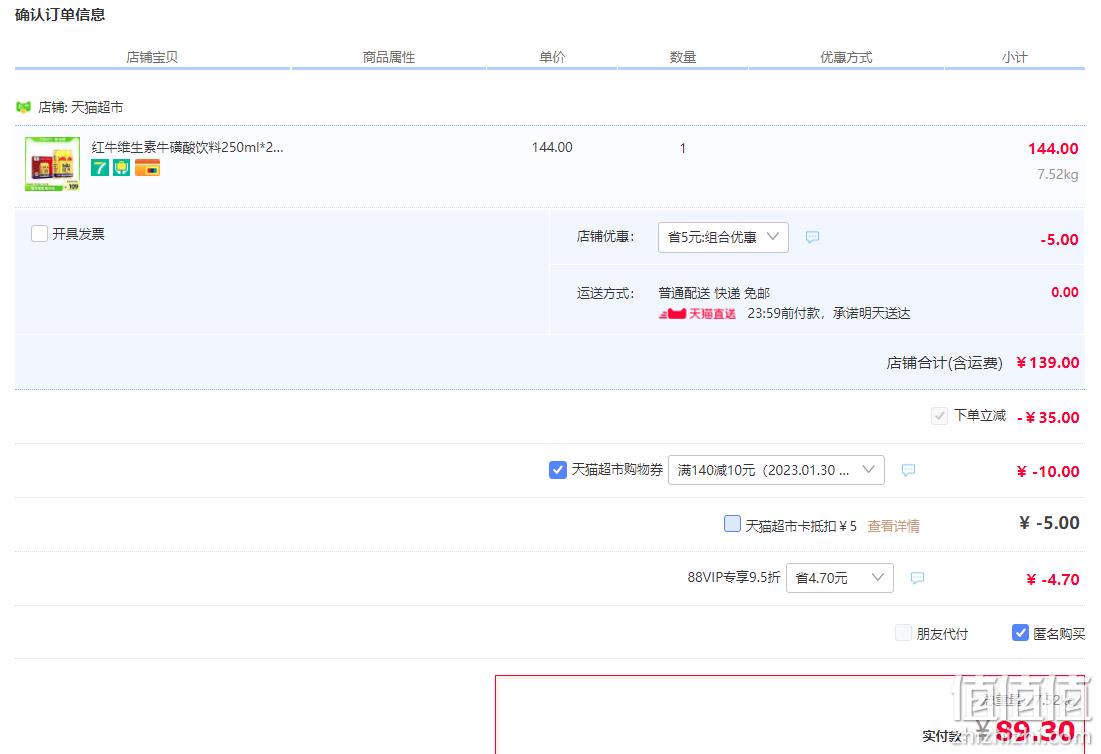Open the 查看详情 link for supermarket card
1101x754 pixels.
click(x=893, y=526)
